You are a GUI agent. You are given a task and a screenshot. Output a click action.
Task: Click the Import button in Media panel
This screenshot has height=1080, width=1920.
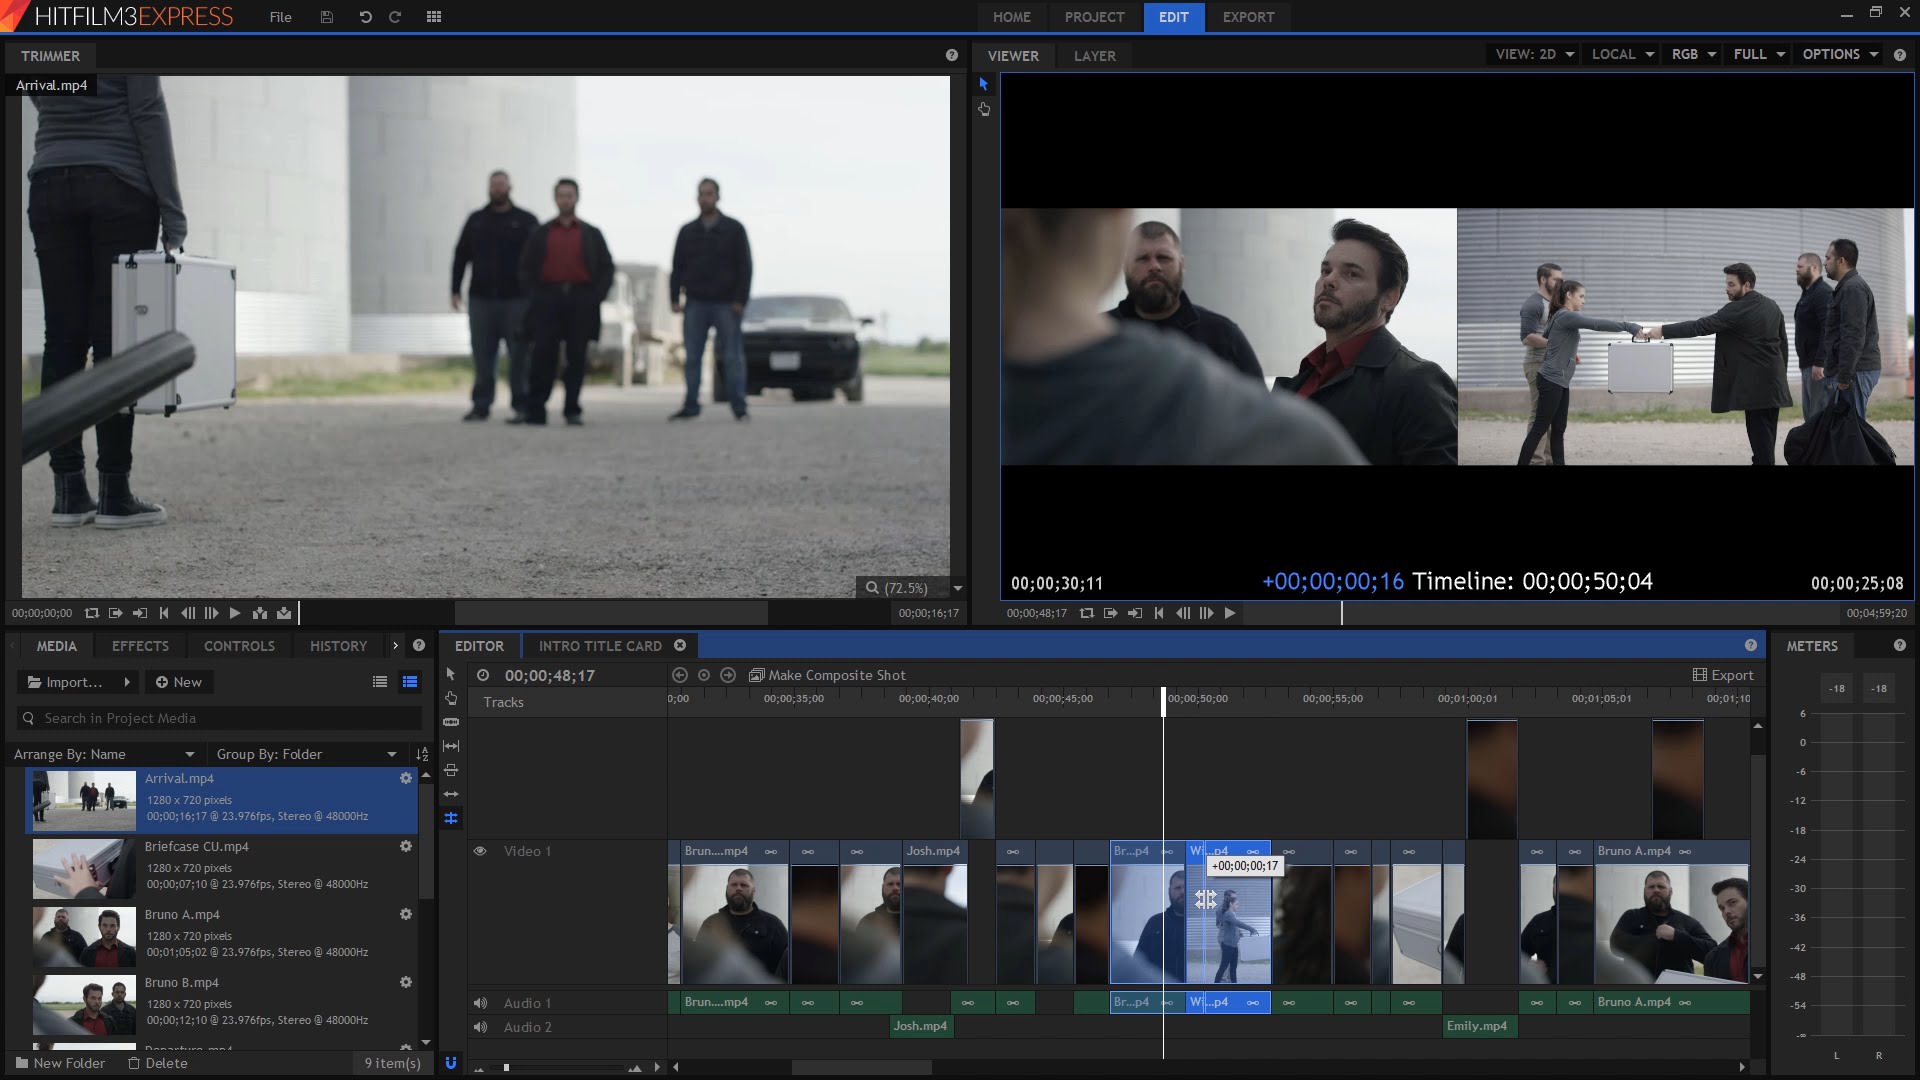click(63, 682)
